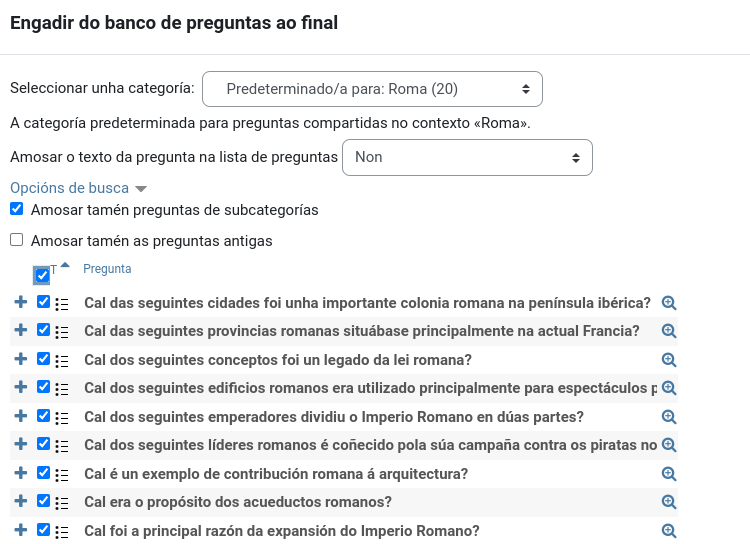Open the 'Seleccionar unha categoría' dropdown
Screen dimensions: 750x544
372,89
